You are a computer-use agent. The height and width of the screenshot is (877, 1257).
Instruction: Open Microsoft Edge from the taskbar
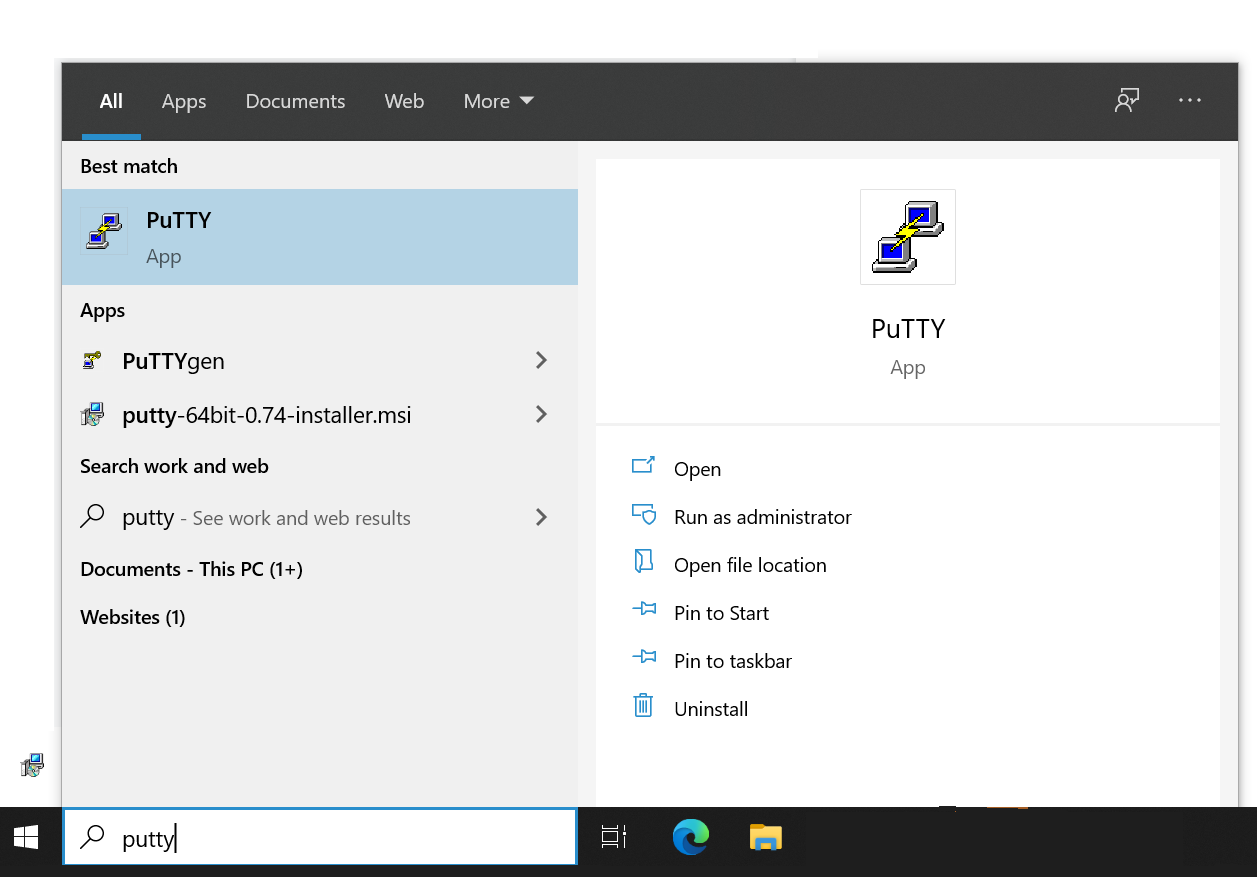(690, 838)
